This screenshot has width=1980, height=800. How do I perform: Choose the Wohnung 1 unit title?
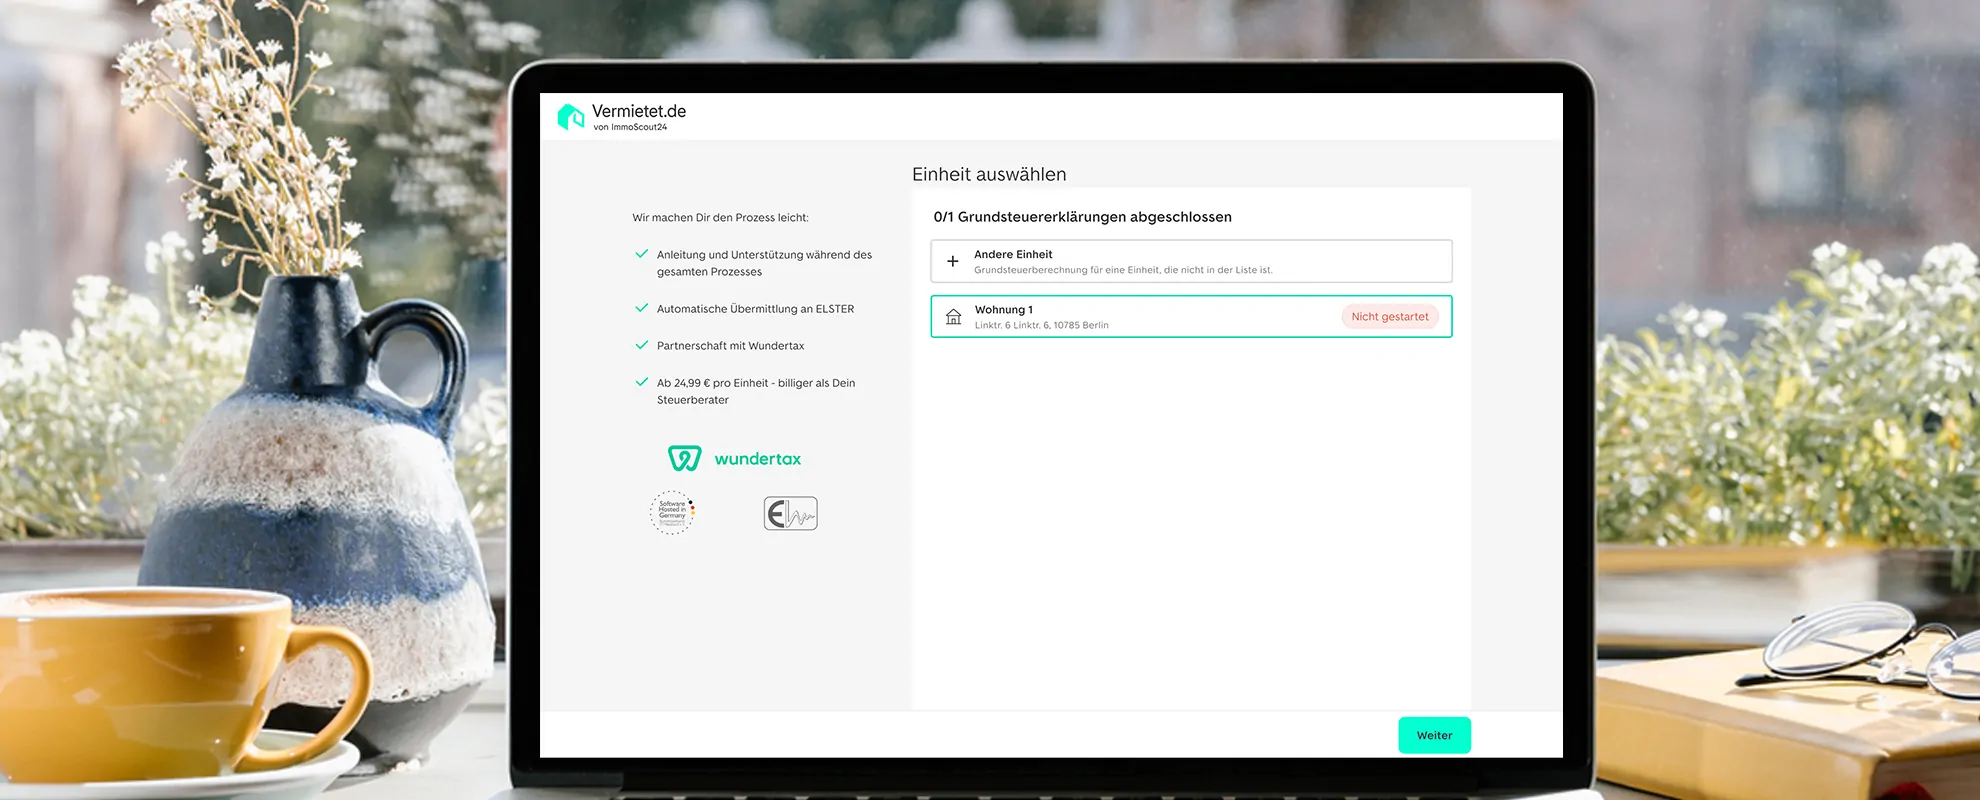(1003, 310)
